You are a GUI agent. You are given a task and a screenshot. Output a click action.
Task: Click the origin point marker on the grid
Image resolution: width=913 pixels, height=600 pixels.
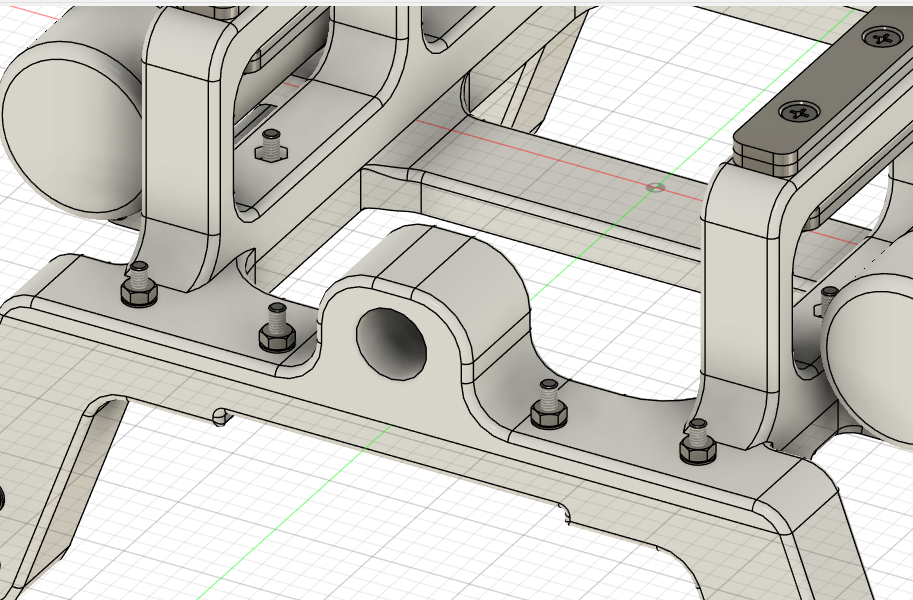(x=656, y=187)
